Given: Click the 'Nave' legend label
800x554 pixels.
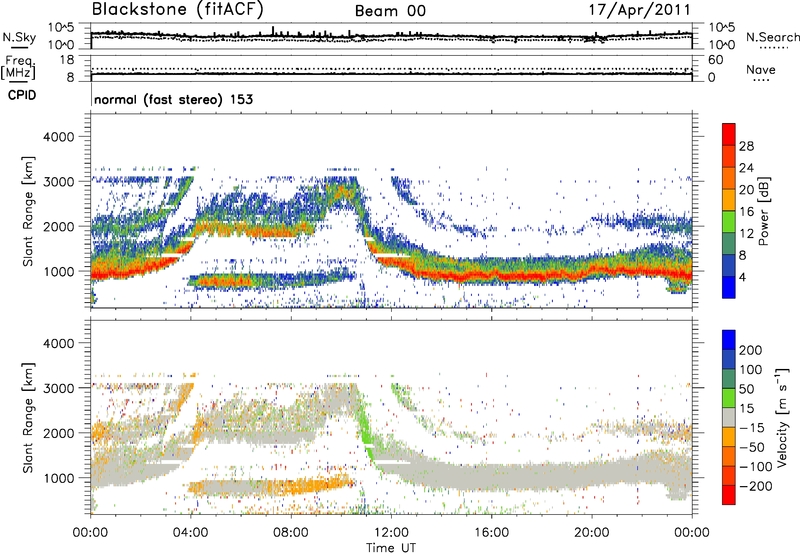Looking at the screenshot, I should (x=761, y=70).
